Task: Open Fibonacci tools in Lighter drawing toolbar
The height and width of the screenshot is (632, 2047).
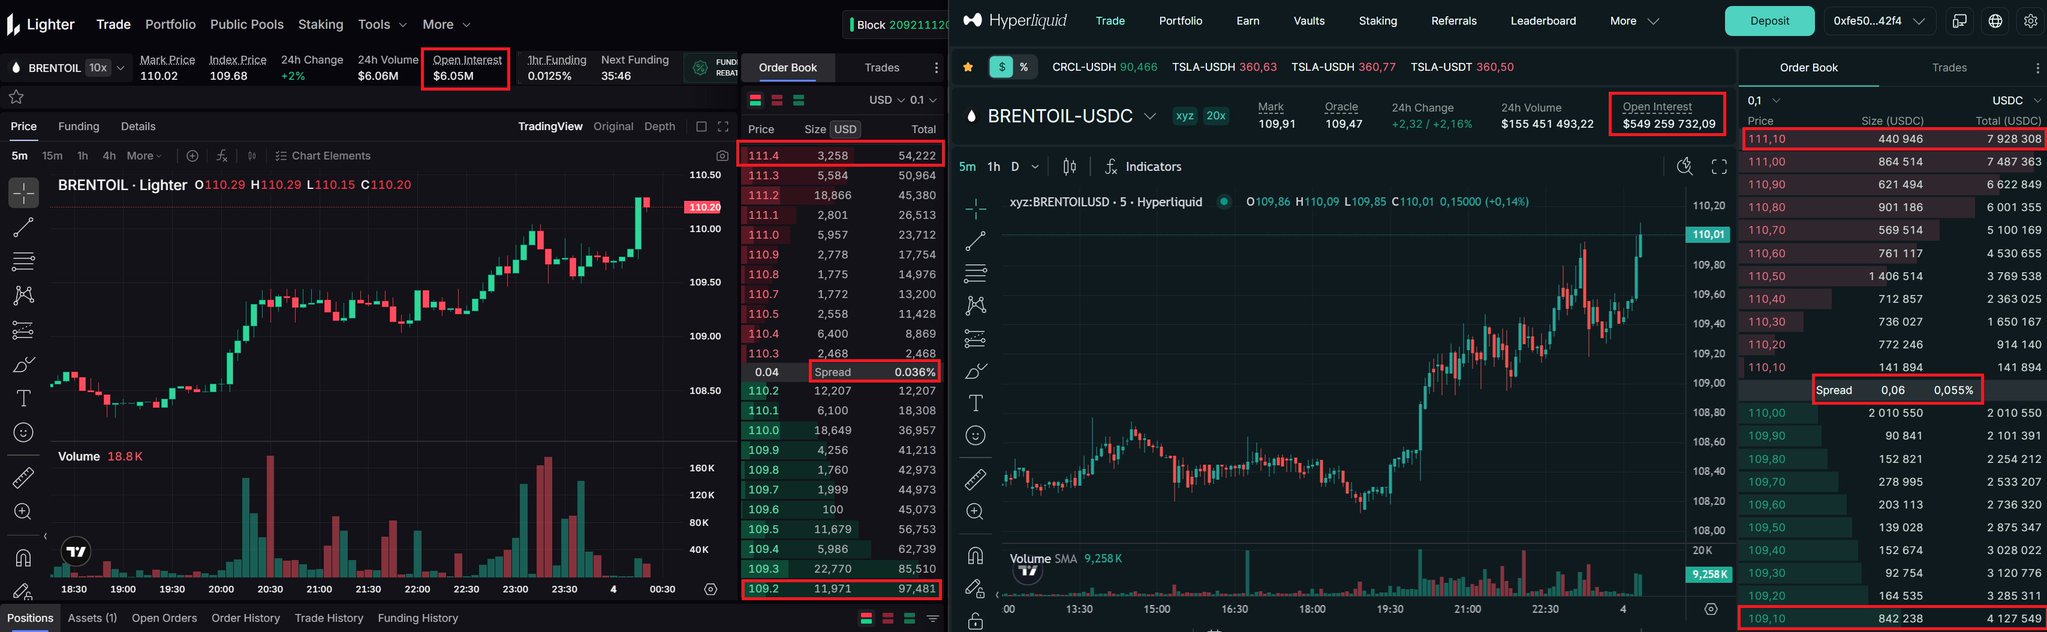Action: point(24,262)
